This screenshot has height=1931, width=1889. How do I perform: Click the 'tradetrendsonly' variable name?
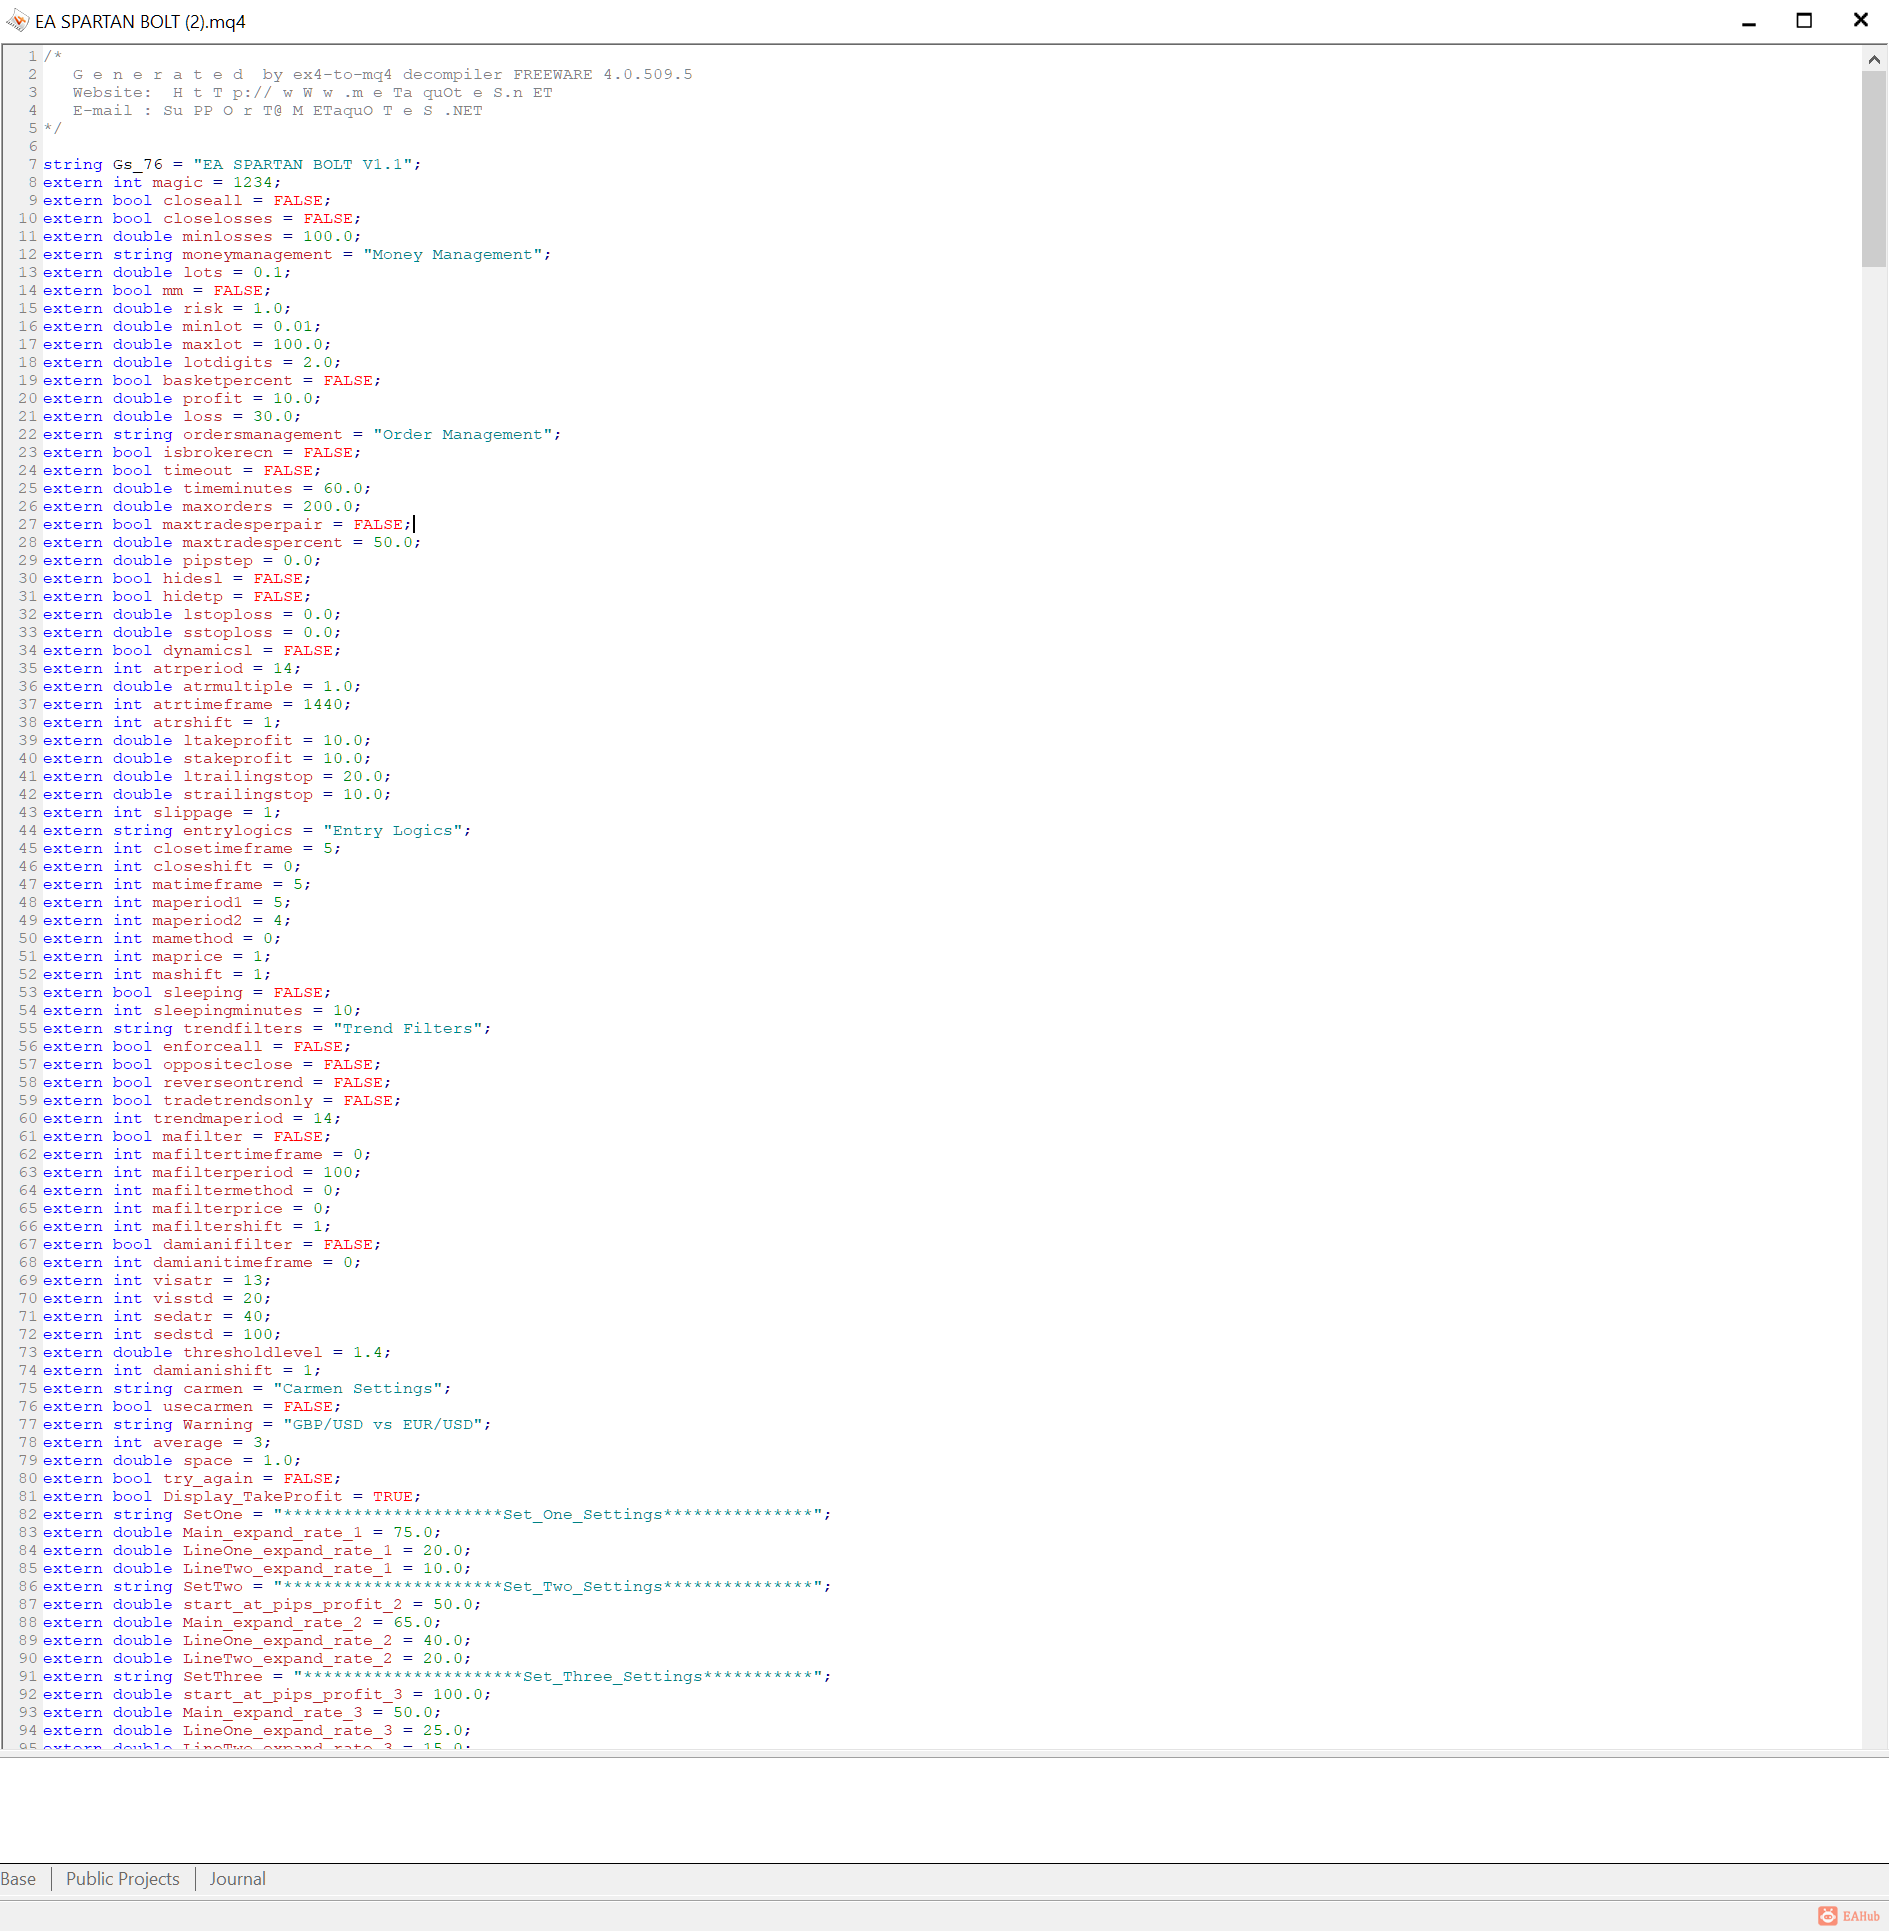point(238,1101)
